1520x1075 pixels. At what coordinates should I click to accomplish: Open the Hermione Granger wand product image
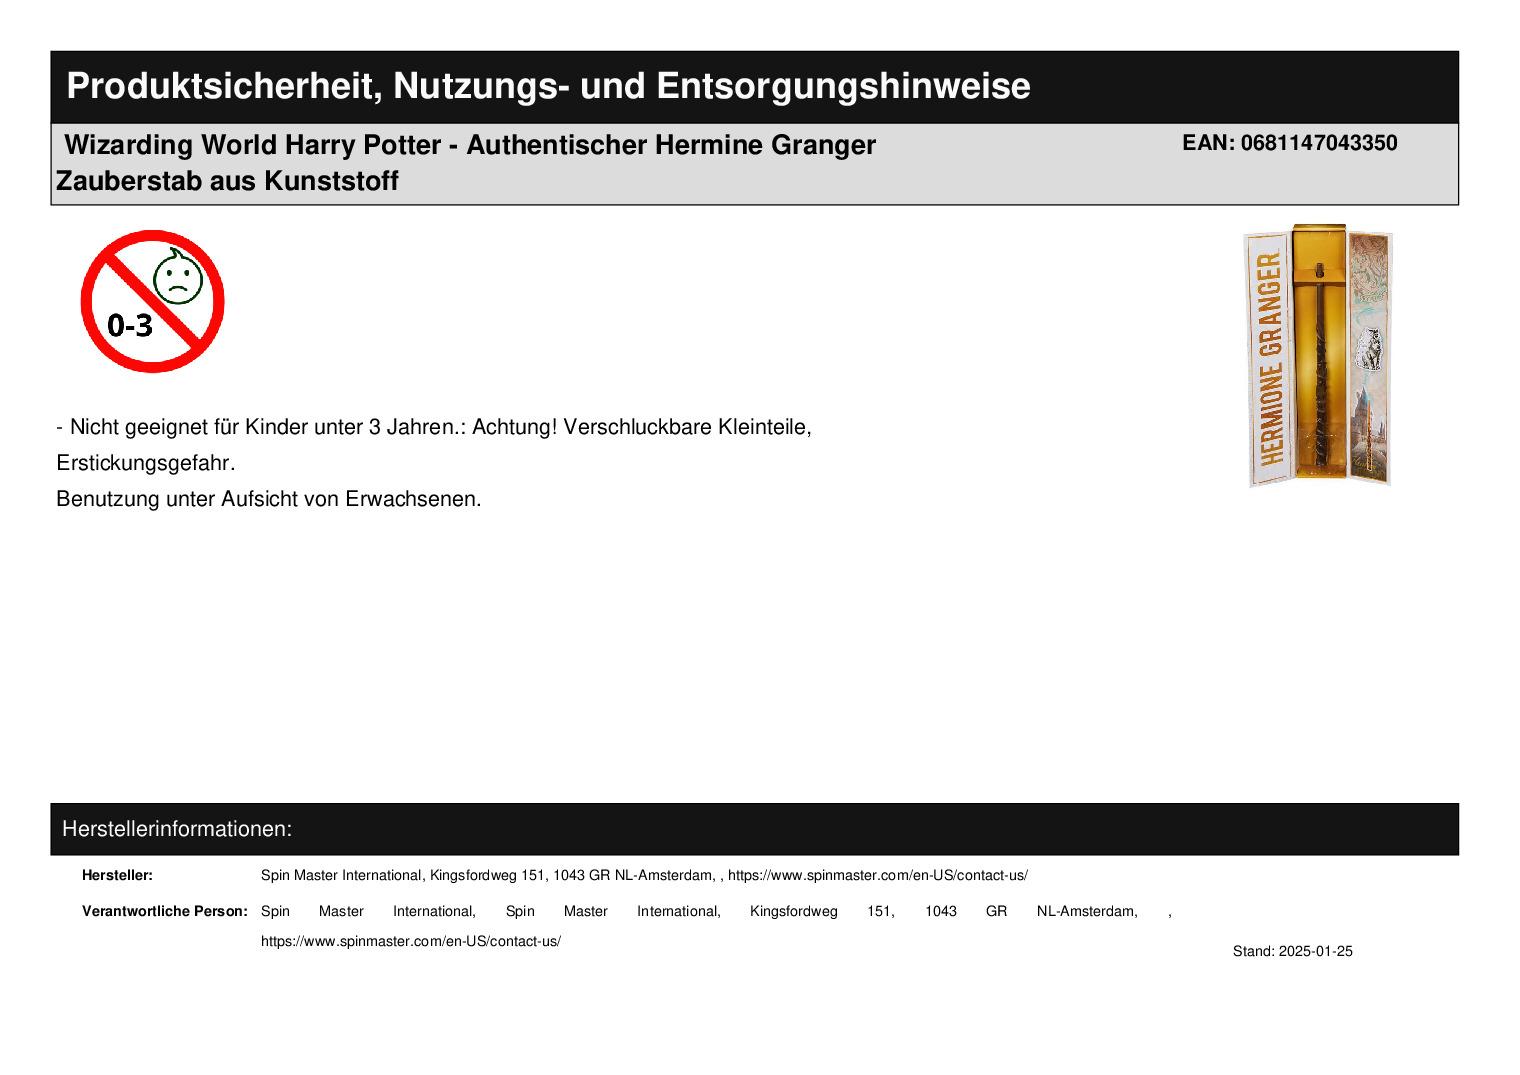point(1318,355)
